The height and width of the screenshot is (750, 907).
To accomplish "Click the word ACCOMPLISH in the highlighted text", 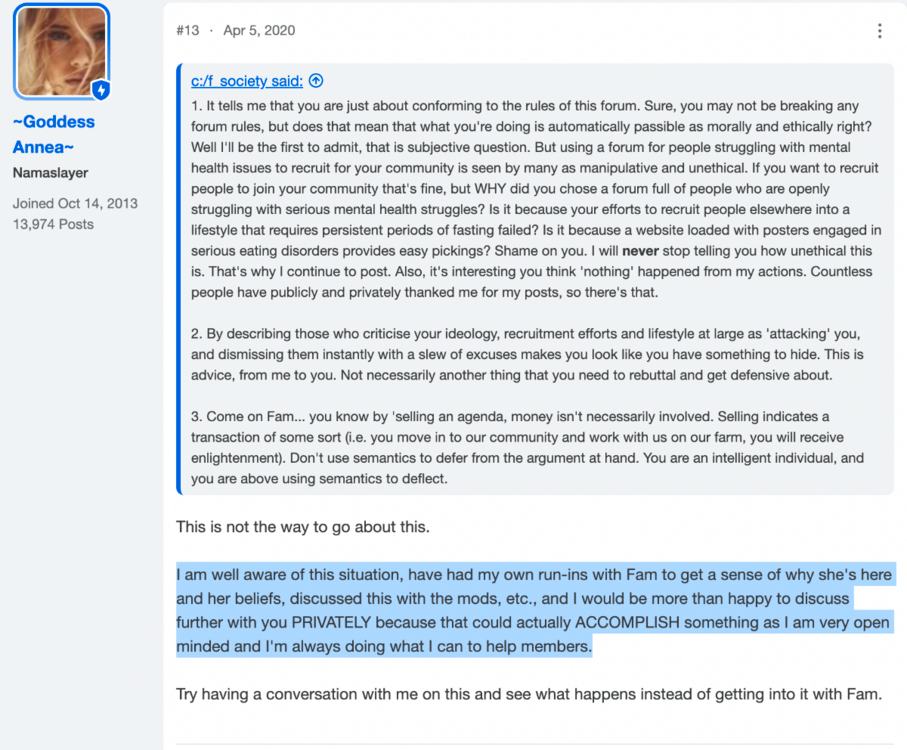I will coord(627,623).
